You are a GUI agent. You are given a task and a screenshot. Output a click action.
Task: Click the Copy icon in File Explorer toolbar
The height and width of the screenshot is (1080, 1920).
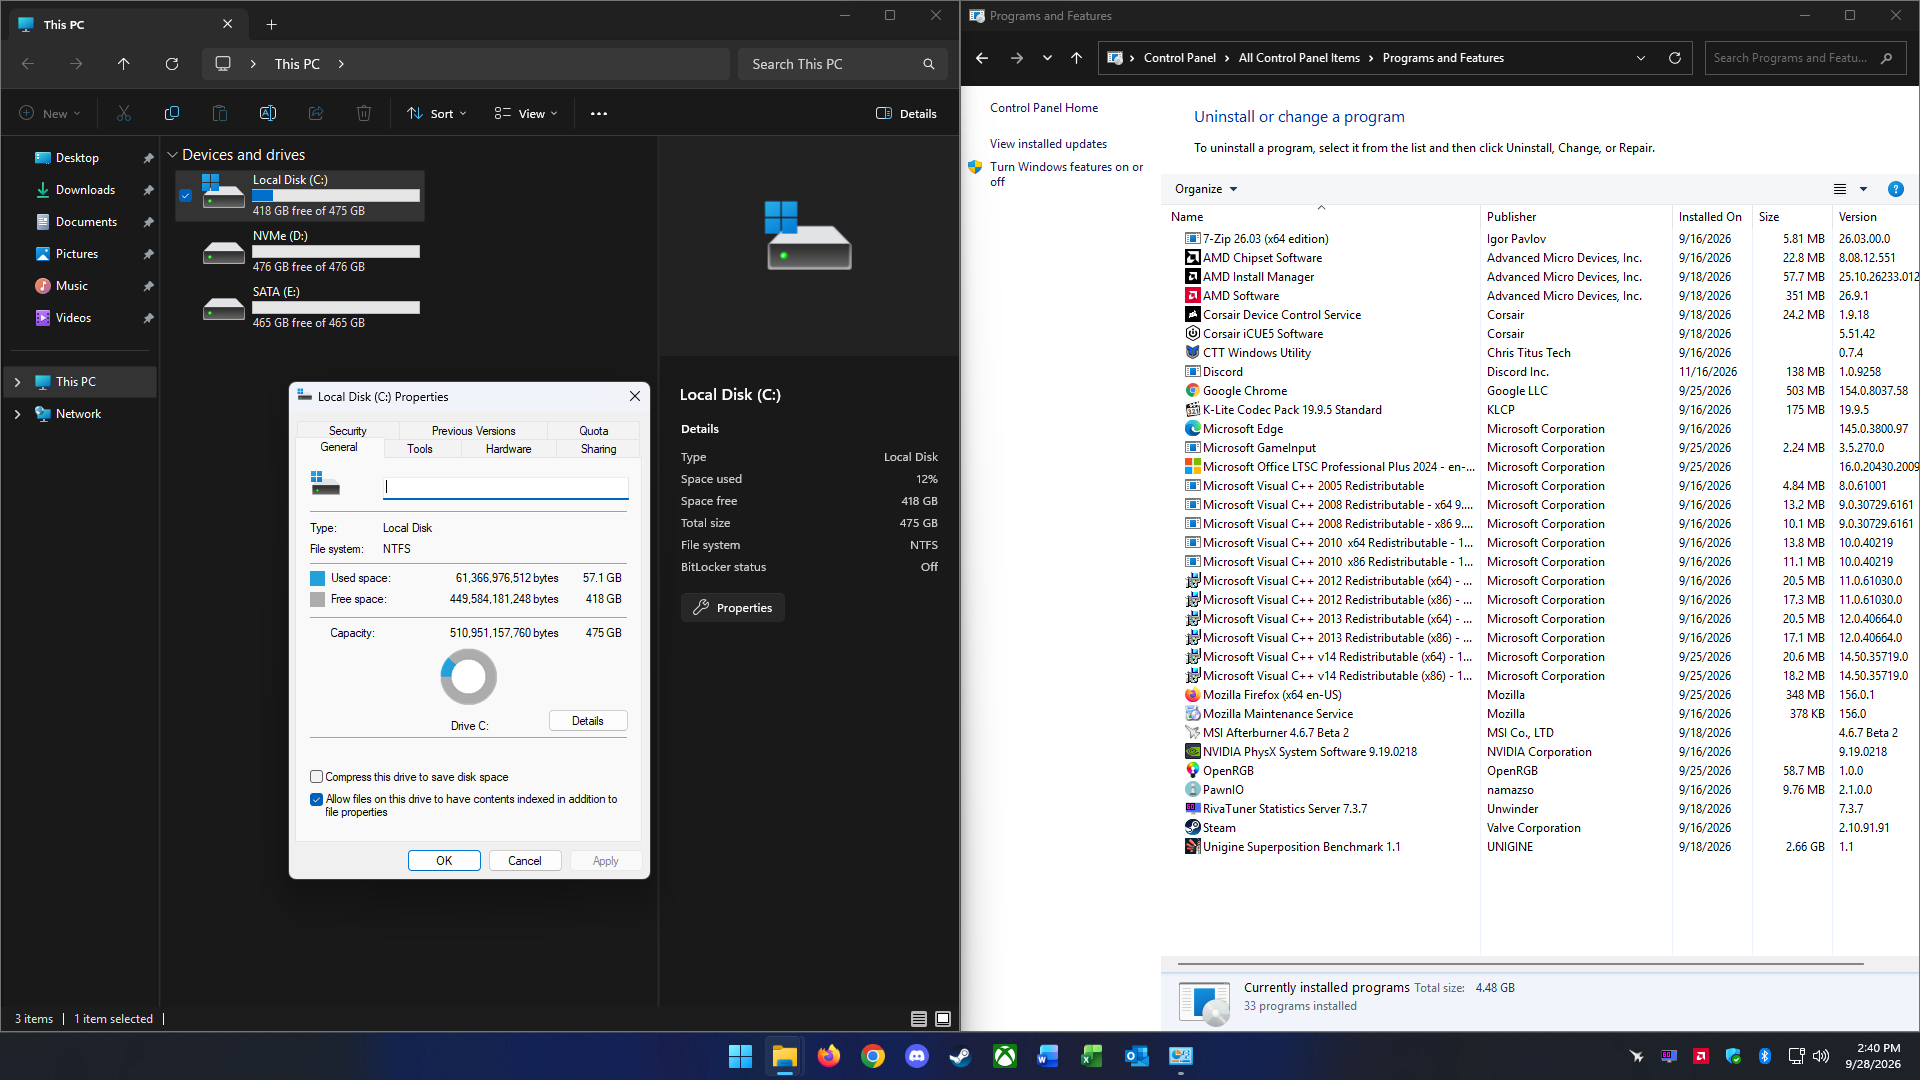click(172, 114)
